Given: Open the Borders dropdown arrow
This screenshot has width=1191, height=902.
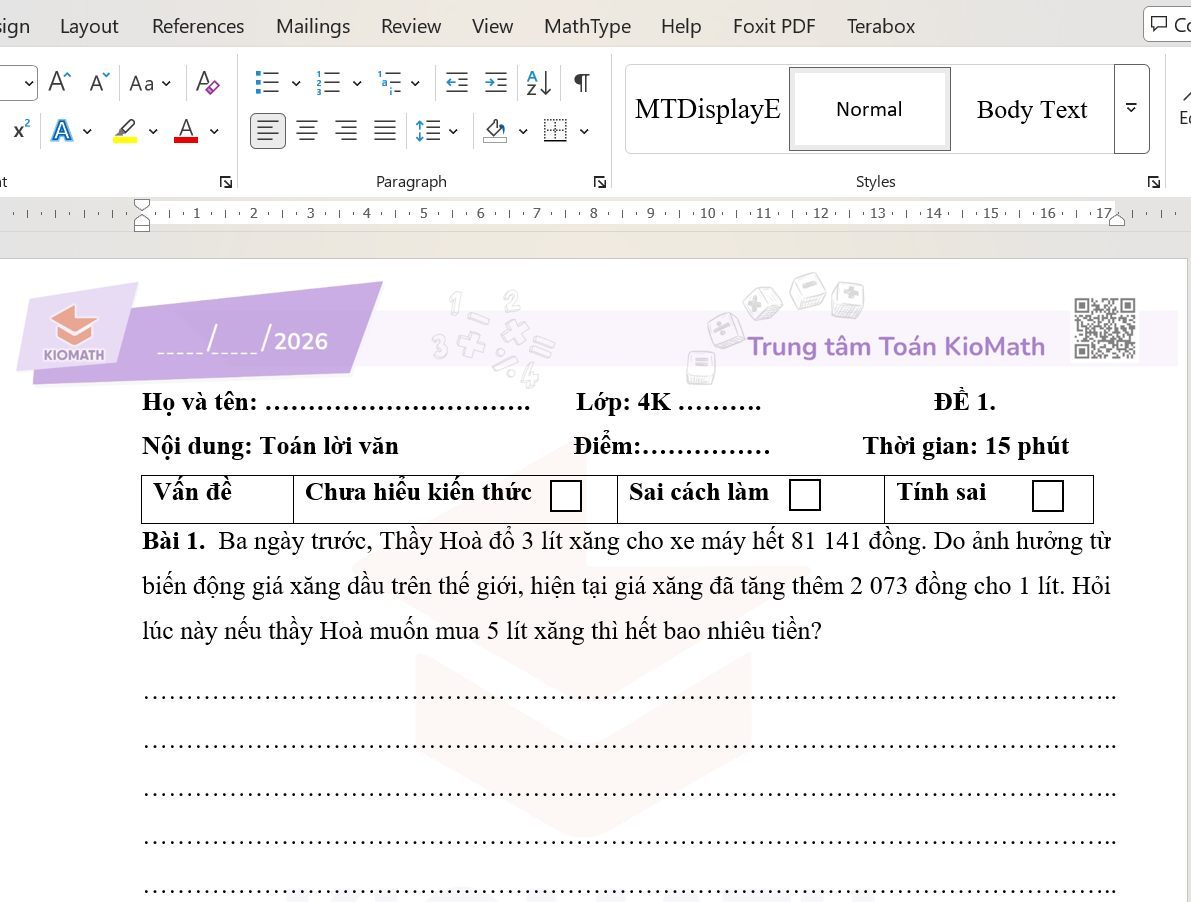Looking at the screenshot, I should pyautogui.click(x=584, y=131).
